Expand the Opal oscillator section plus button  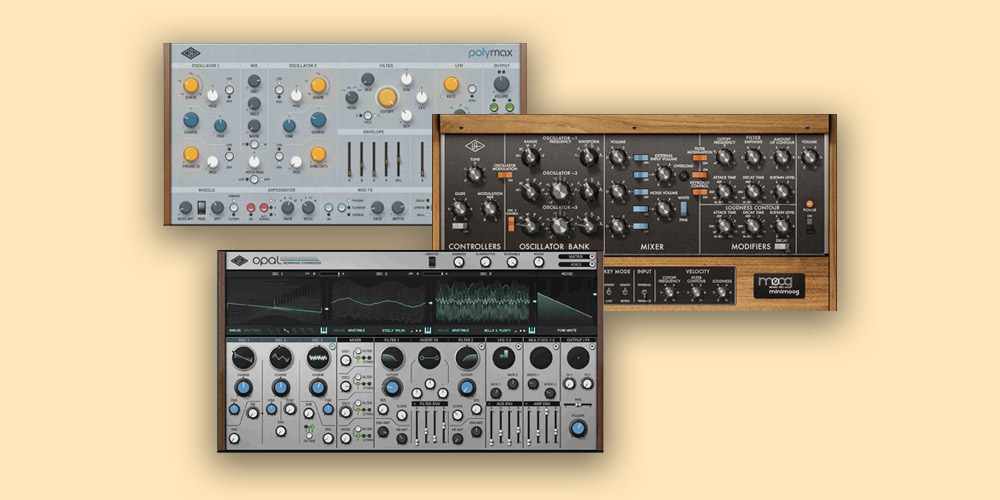pyautogui.click(x=332, y=346)
